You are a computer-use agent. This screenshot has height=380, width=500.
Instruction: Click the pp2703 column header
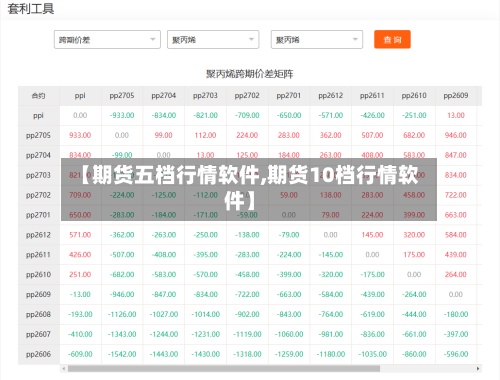(205, 96)
